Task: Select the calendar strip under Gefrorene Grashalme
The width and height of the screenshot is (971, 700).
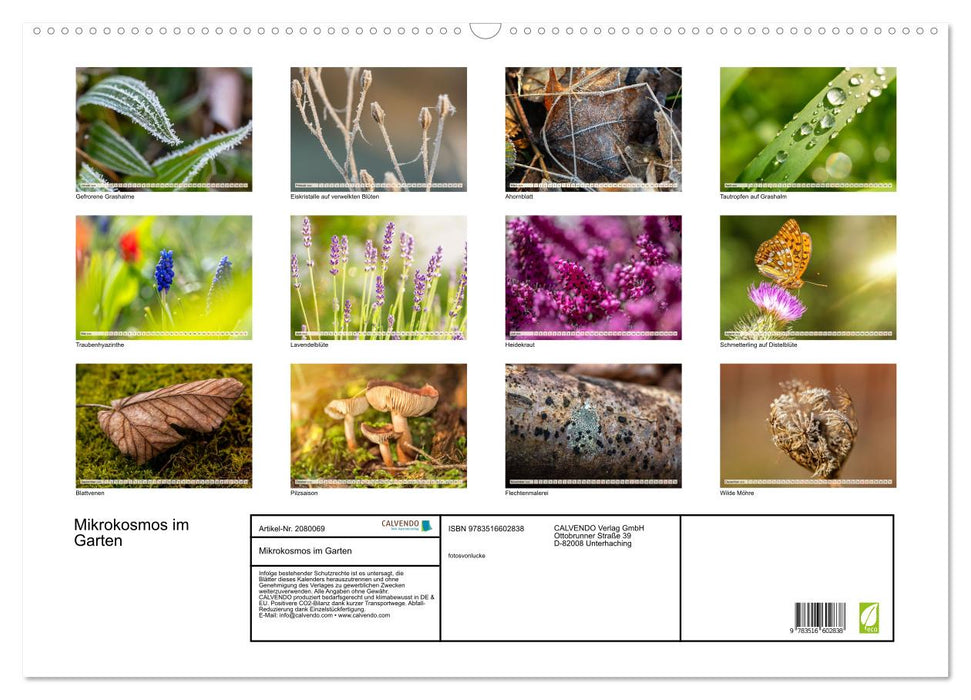Action: (163, 186)
